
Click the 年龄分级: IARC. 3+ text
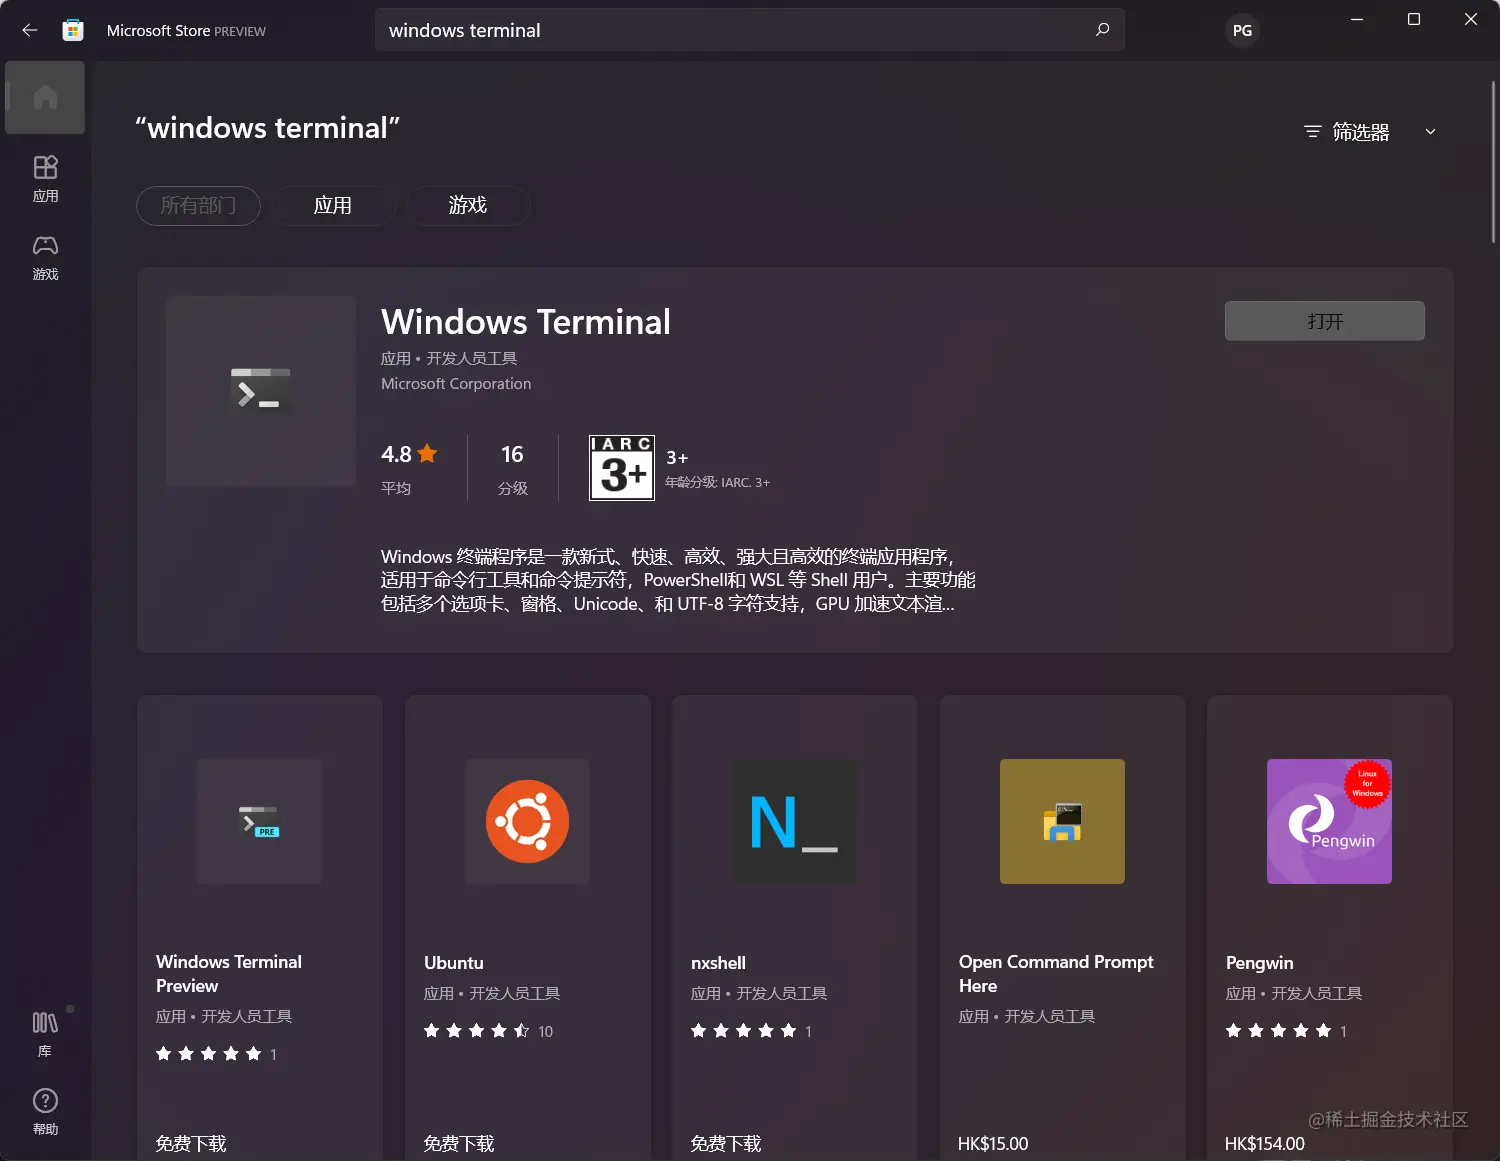(717, 482)
